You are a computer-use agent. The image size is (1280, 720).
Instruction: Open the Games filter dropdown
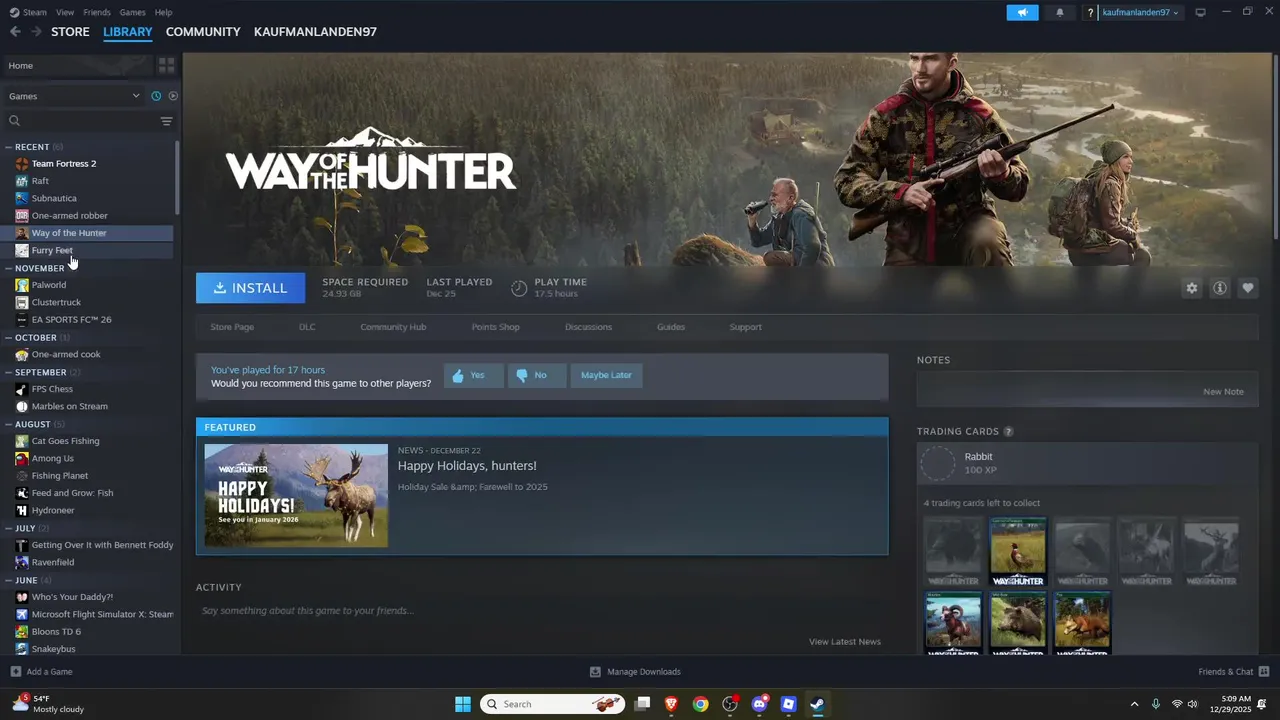(x=74, y=96)
